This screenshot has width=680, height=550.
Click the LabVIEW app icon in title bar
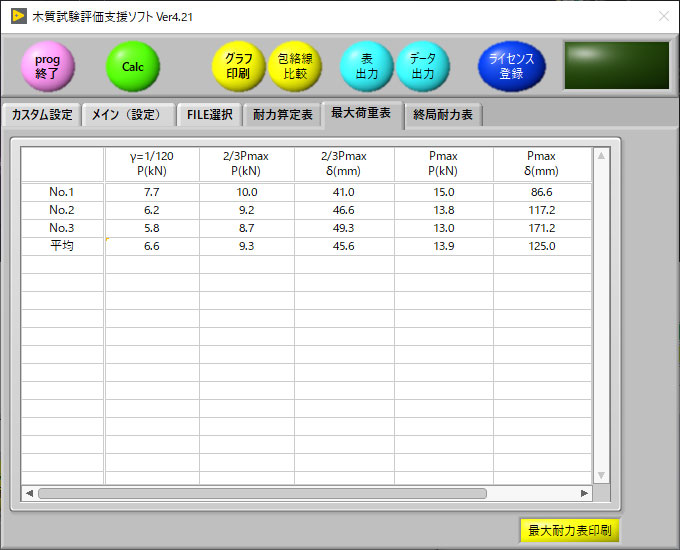pos(19,16)
